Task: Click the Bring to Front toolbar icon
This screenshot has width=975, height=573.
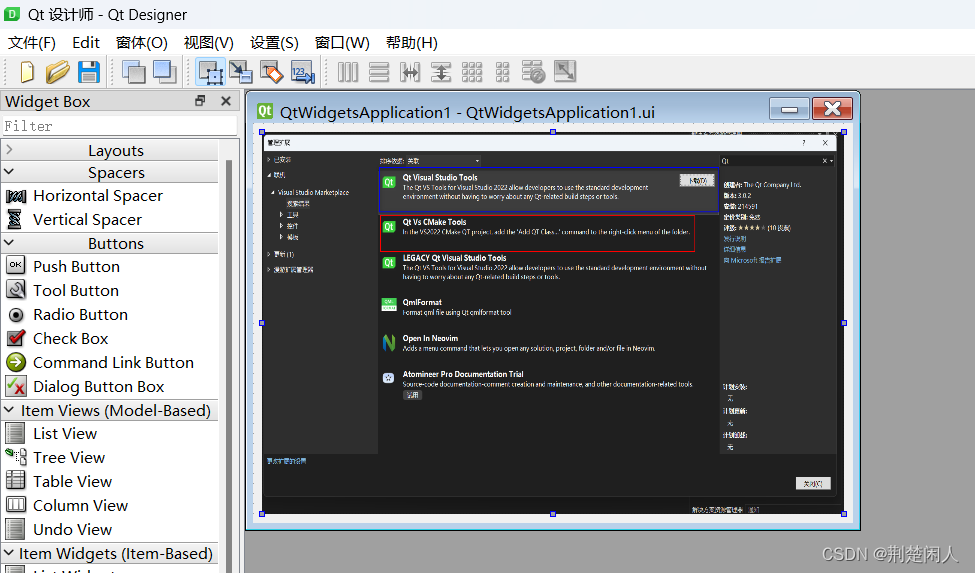Action: click(x=165, y=72)
